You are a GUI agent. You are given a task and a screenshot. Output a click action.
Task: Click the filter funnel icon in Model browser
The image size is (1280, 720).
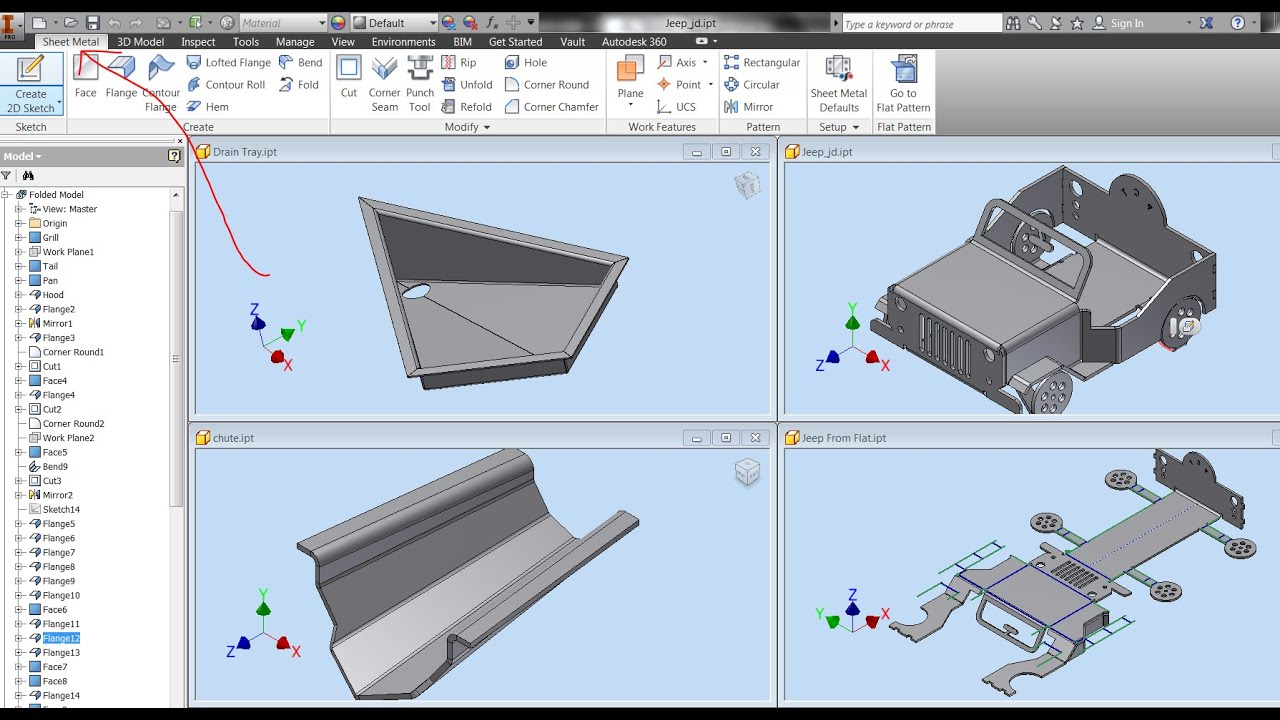pos(7,175)
